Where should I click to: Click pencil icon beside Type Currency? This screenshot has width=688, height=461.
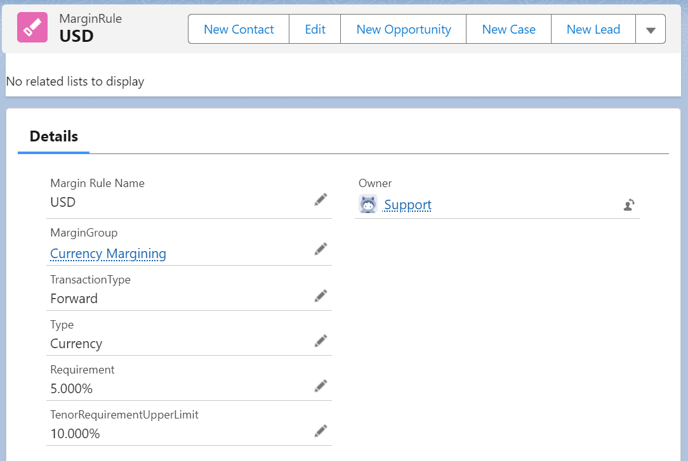320,341
